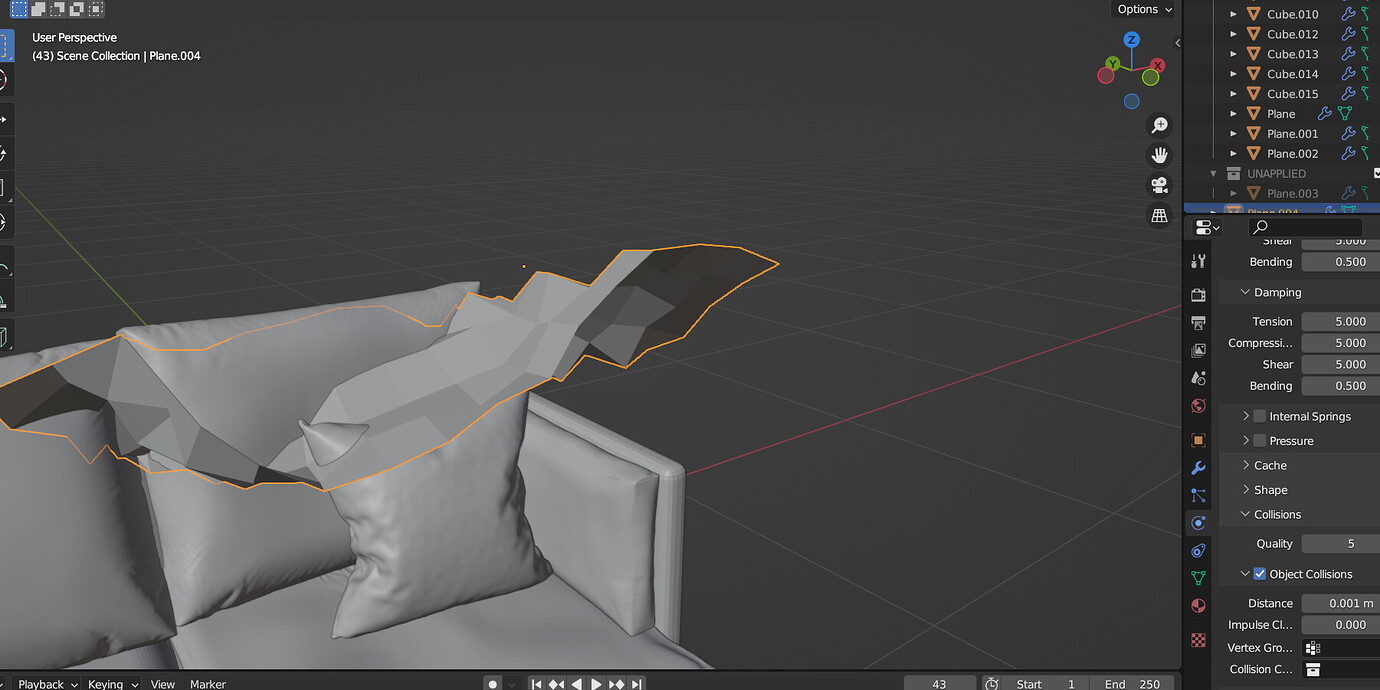Toggle the camera view icon
The height and width of the screenshot is (690, 1380).
coord(1159,185)
